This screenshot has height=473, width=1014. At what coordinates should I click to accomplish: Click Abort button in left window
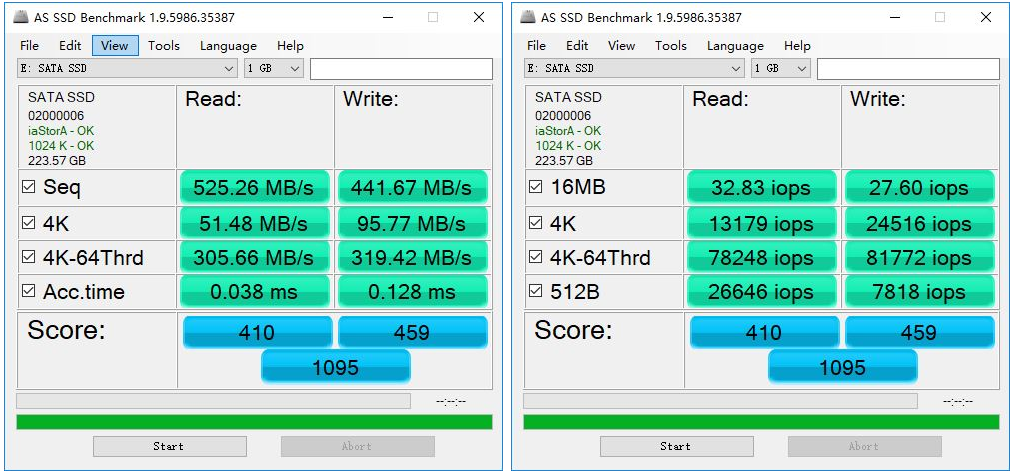pos(358,446)
